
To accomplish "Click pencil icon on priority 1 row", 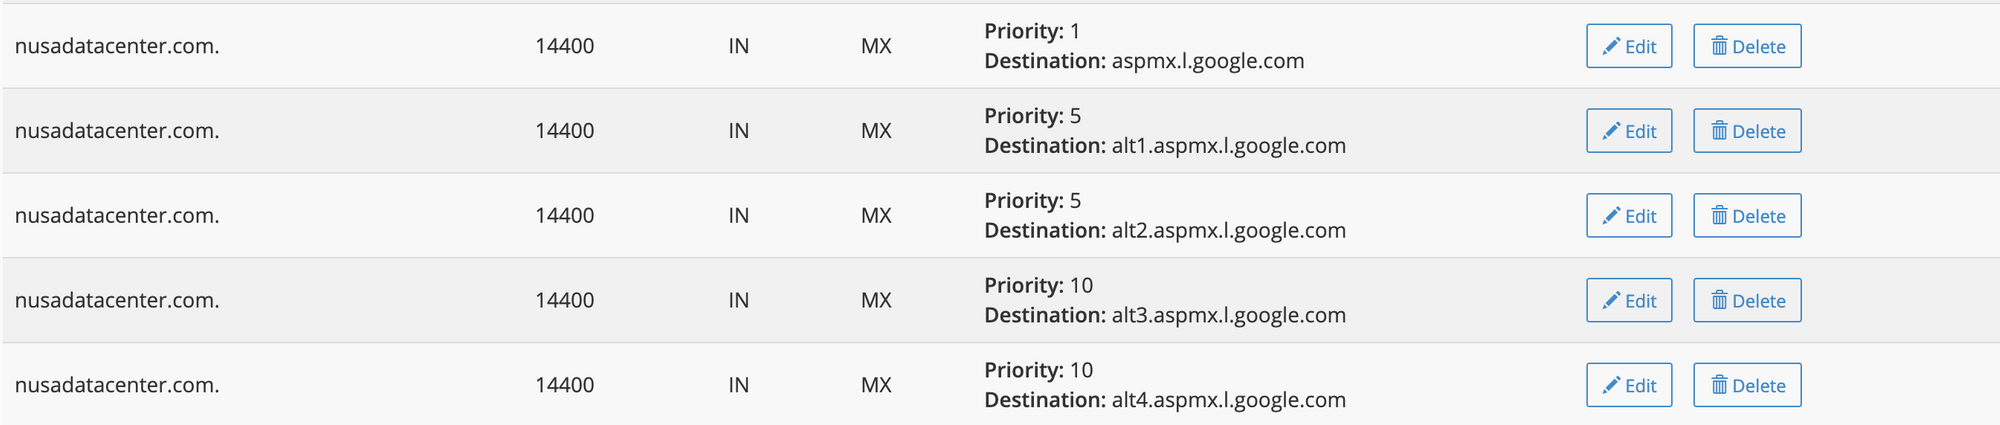I will click(1611, 46).
